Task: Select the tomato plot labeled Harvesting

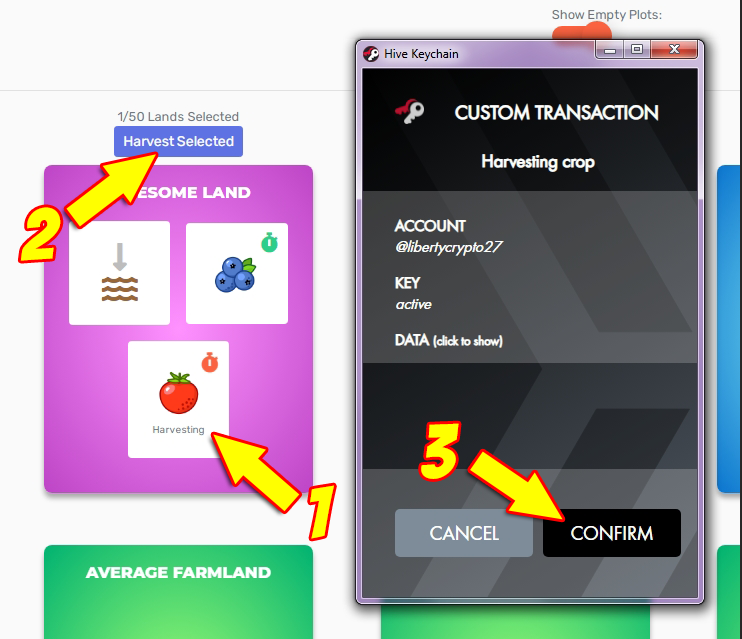Action: [178, 399]
